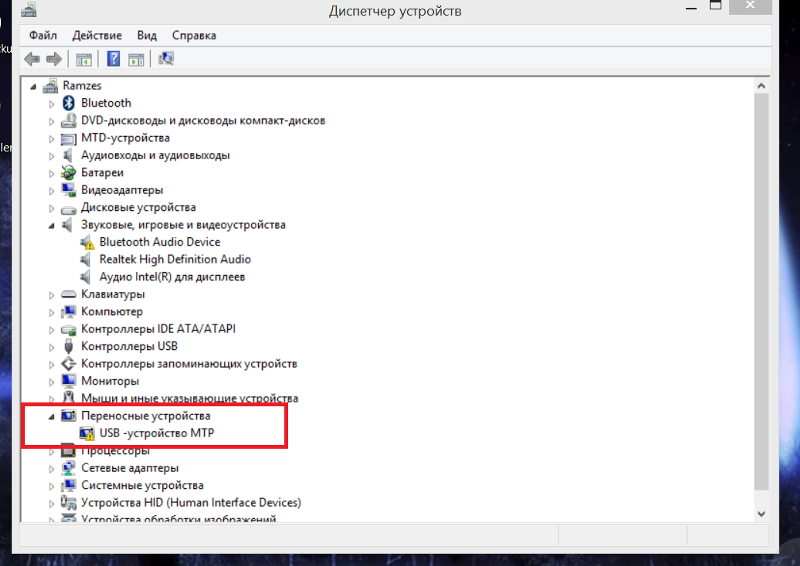Click the Компьютер category icon
Viewport: 800px width, 566px height.
(x=68, y=312)
